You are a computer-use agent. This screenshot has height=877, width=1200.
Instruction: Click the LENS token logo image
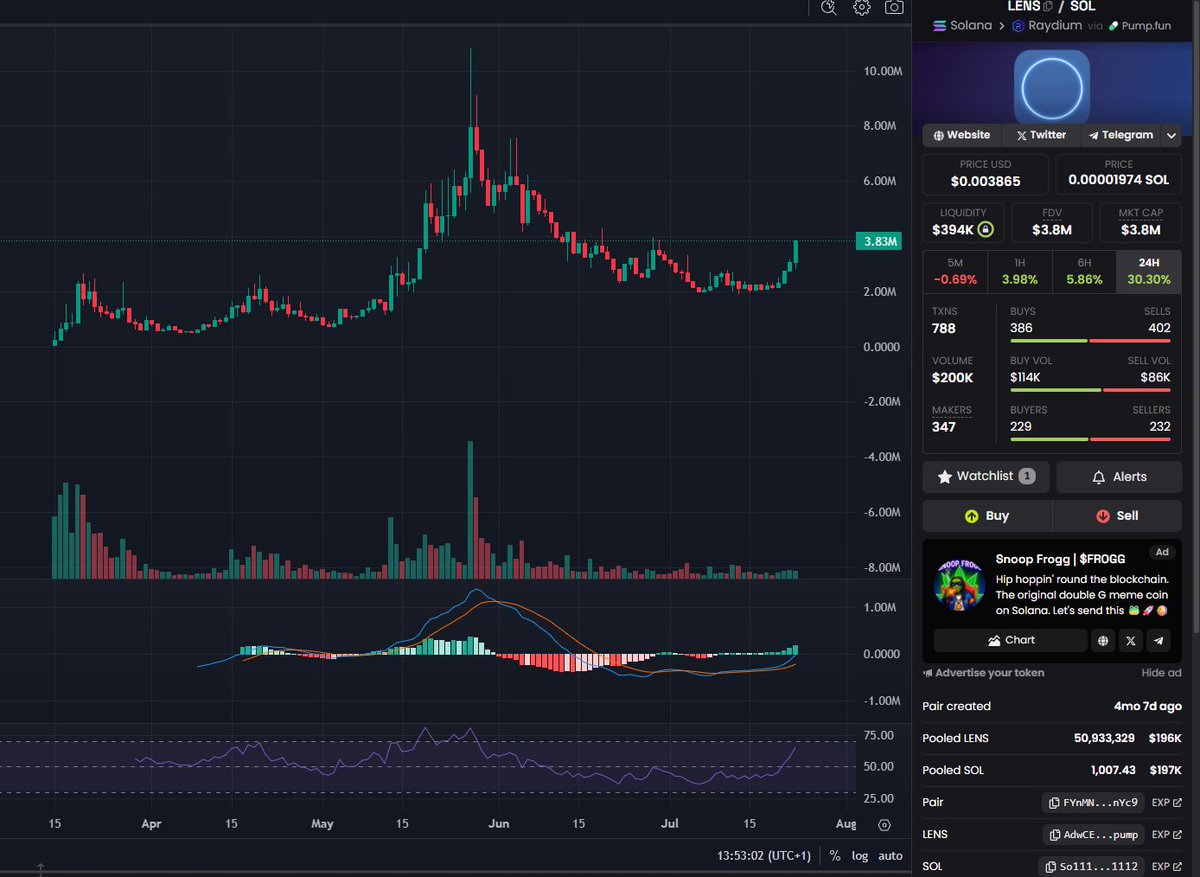(x=1052, y=87)
